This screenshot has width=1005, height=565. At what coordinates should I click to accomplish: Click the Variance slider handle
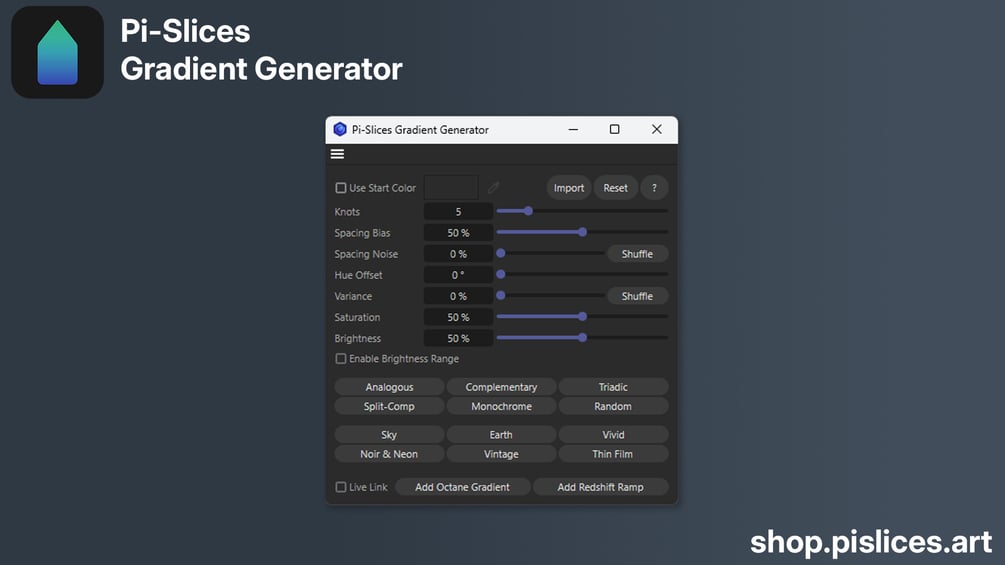coord(501,295)
